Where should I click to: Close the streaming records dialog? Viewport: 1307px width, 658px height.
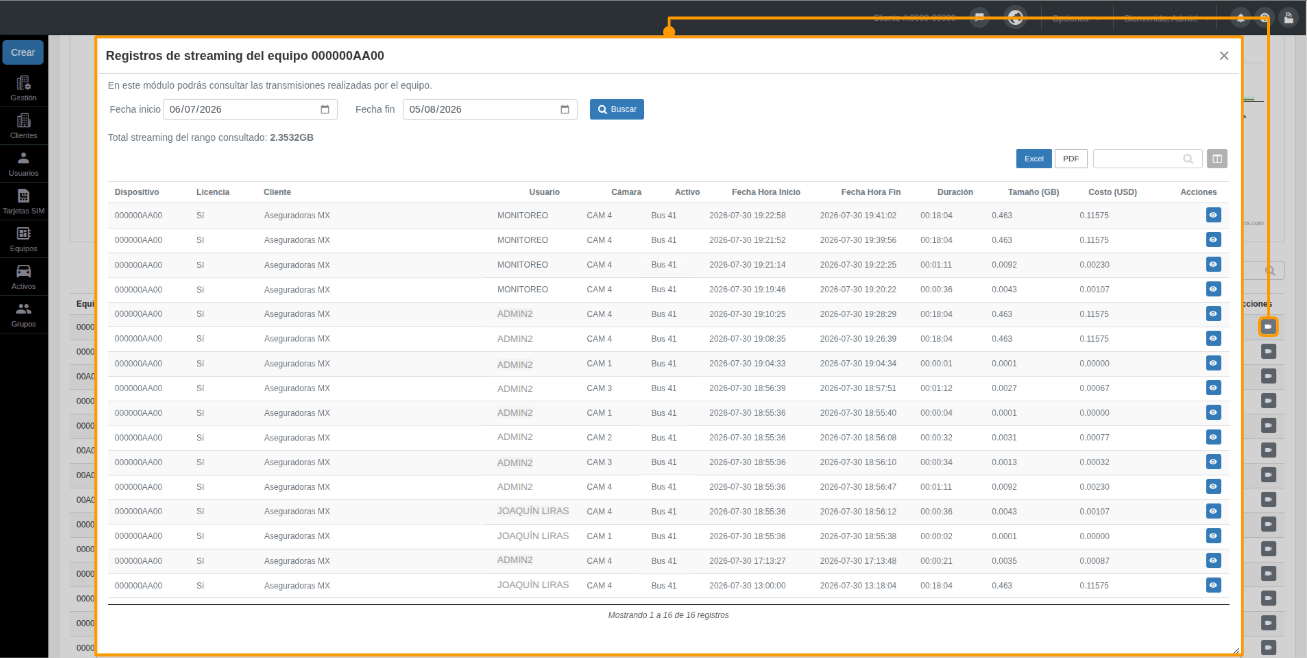click(1224, 56)
